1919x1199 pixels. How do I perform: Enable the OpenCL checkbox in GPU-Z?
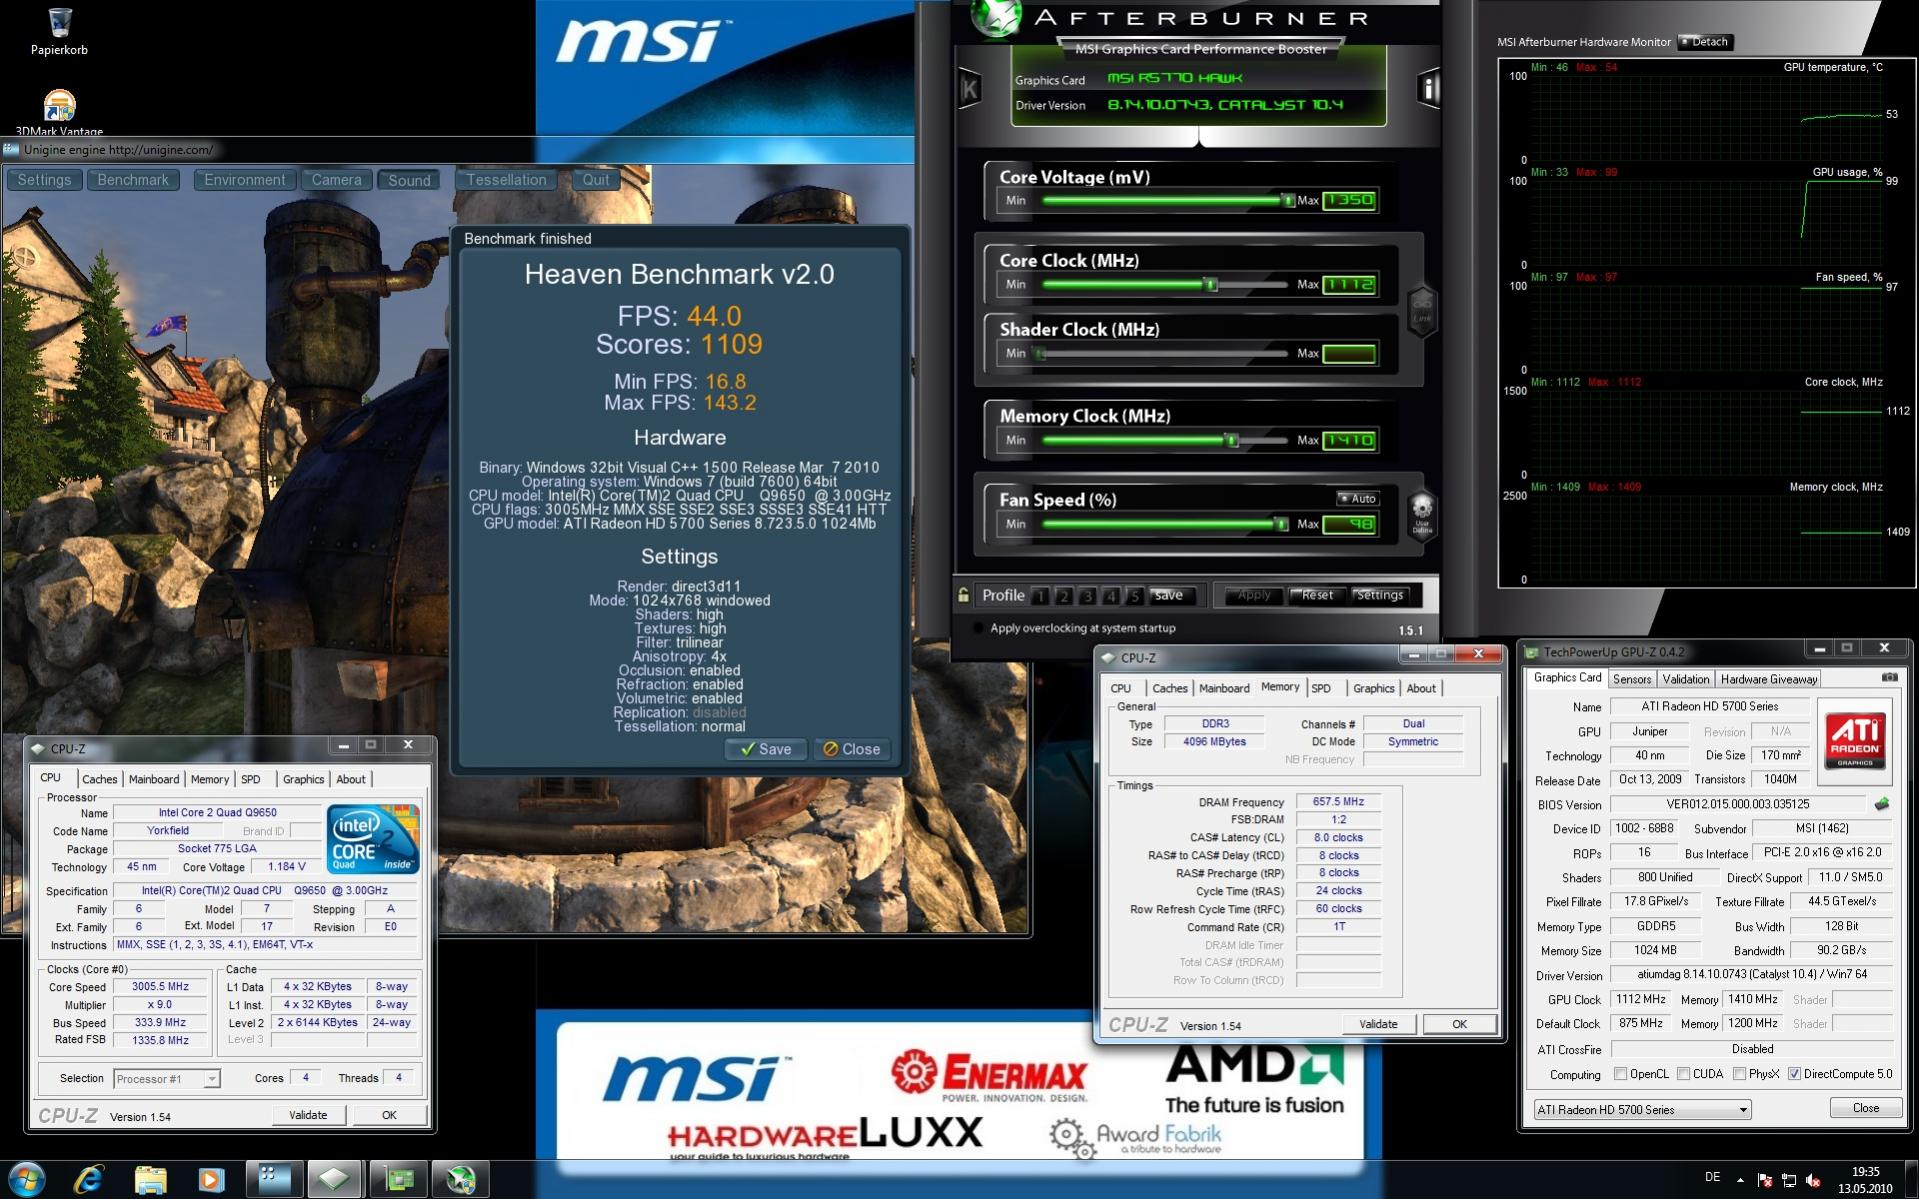tap(1620, 1074)
